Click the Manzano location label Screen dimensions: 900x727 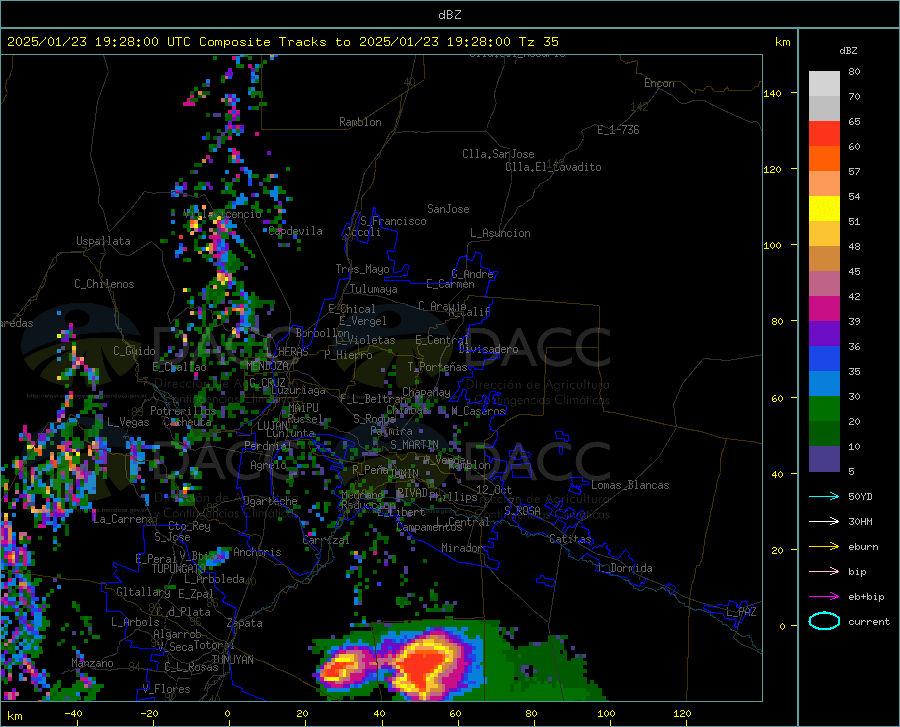(x=92, y=663)
